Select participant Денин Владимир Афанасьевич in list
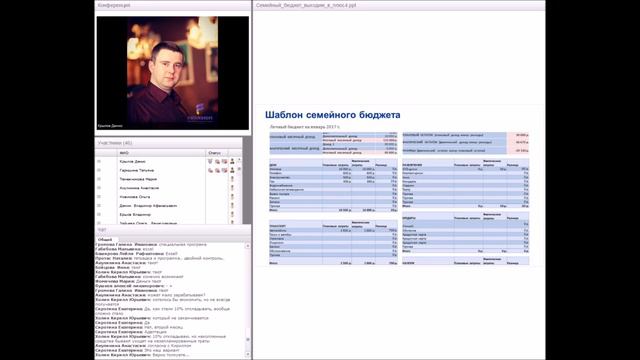The height and width of the screenshot is (360, 640). [x=148, y=206]
